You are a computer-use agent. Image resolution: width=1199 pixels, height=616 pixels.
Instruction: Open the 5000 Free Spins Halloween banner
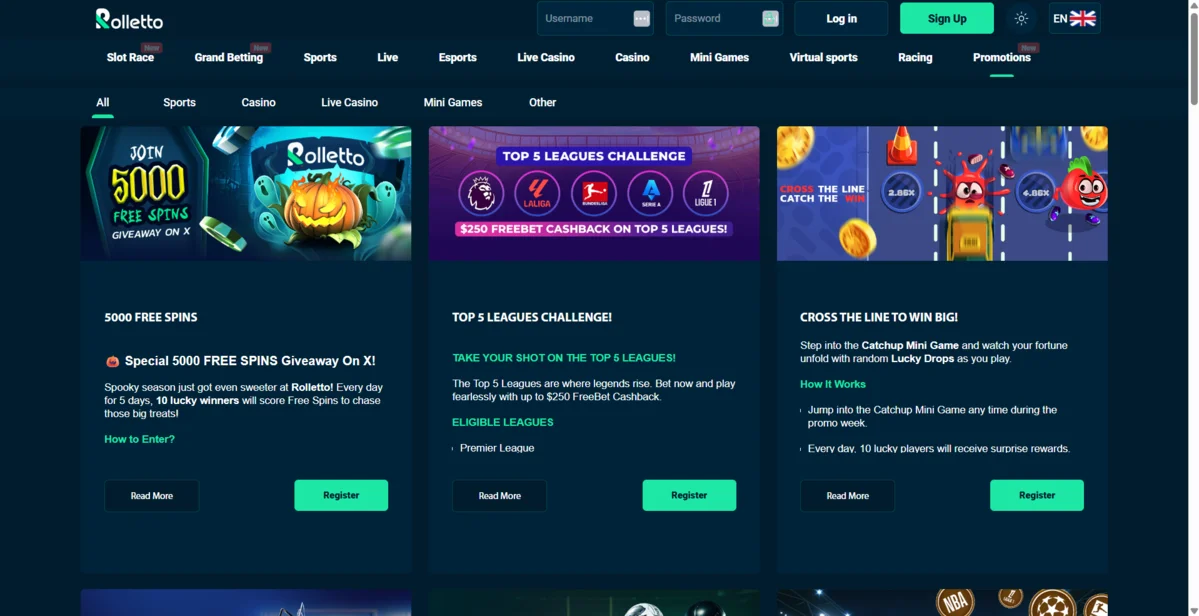tap(245, 193)
